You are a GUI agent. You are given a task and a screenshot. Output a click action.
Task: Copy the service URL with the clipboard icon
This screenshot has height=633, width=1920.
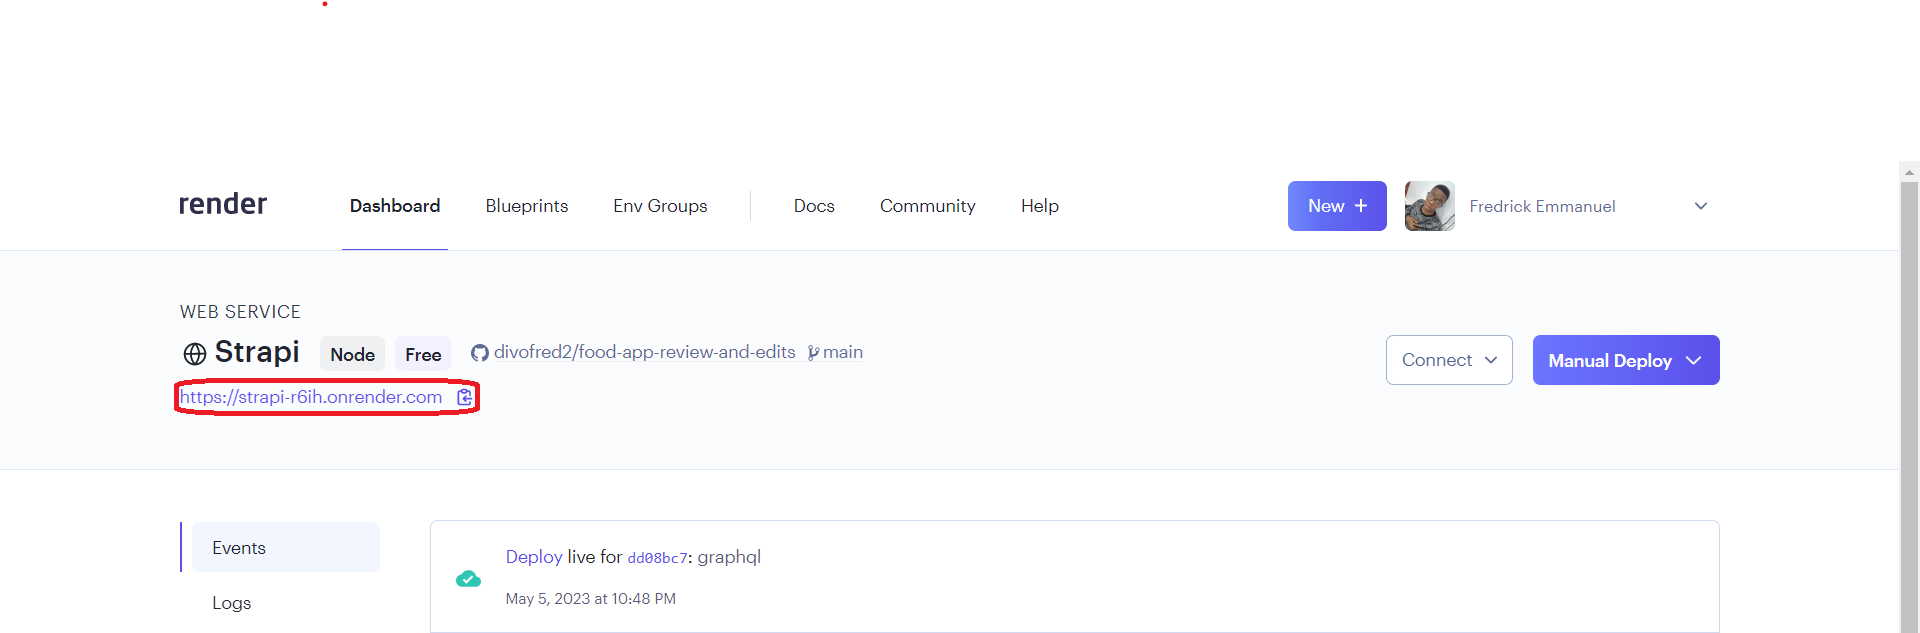(x=464, y=397)
